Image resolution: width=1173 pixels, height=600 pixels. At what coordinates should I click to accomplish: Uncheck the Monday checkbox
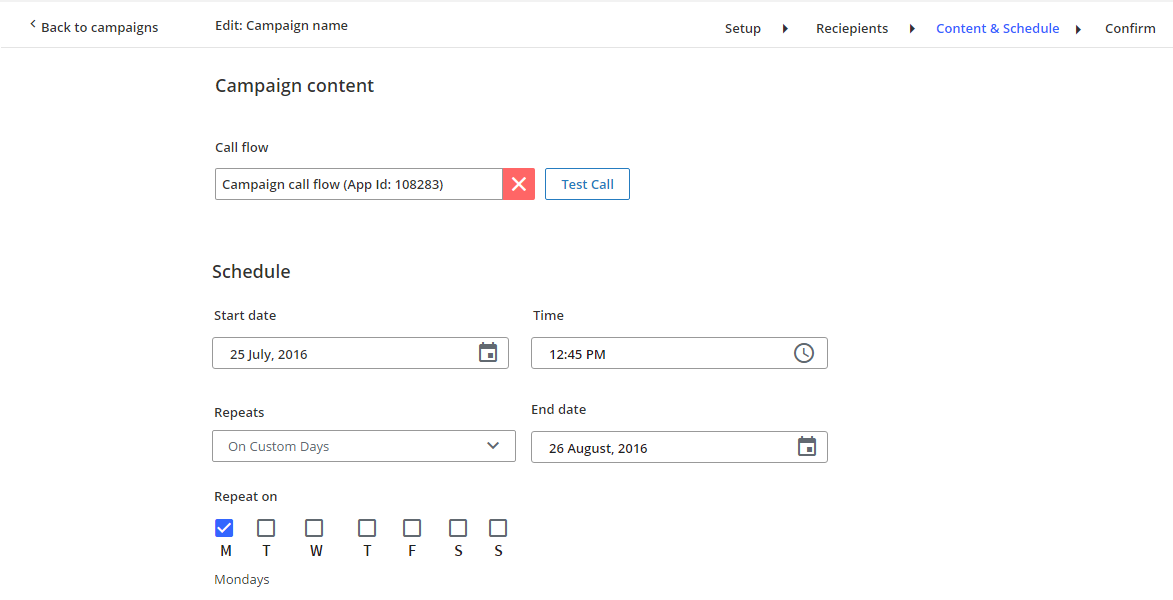tap(225, 528)
